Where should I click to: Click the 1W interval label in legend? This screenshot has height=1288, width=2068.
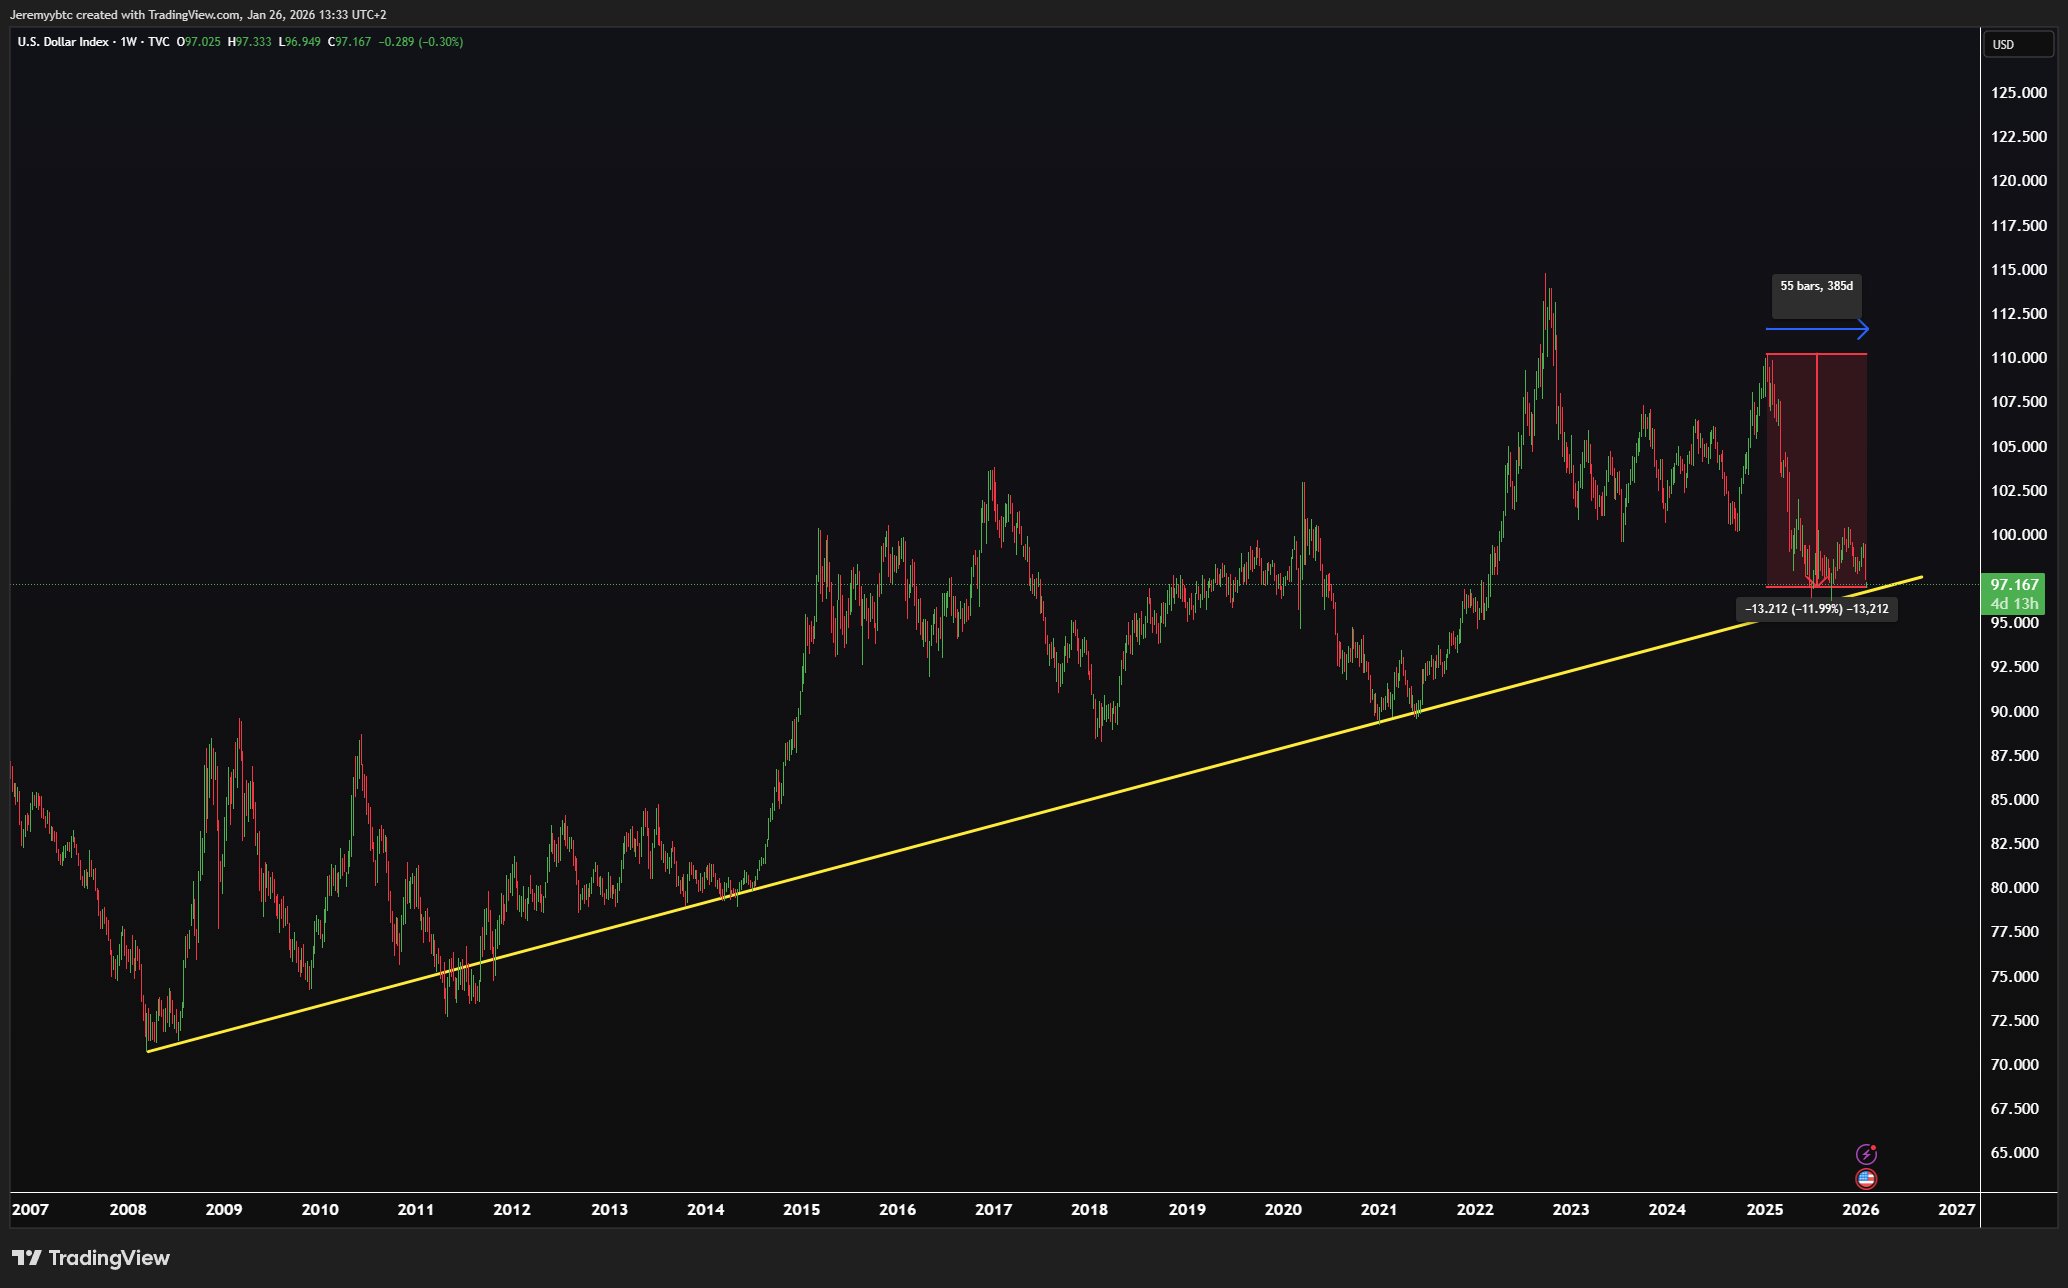pos(128,42)
